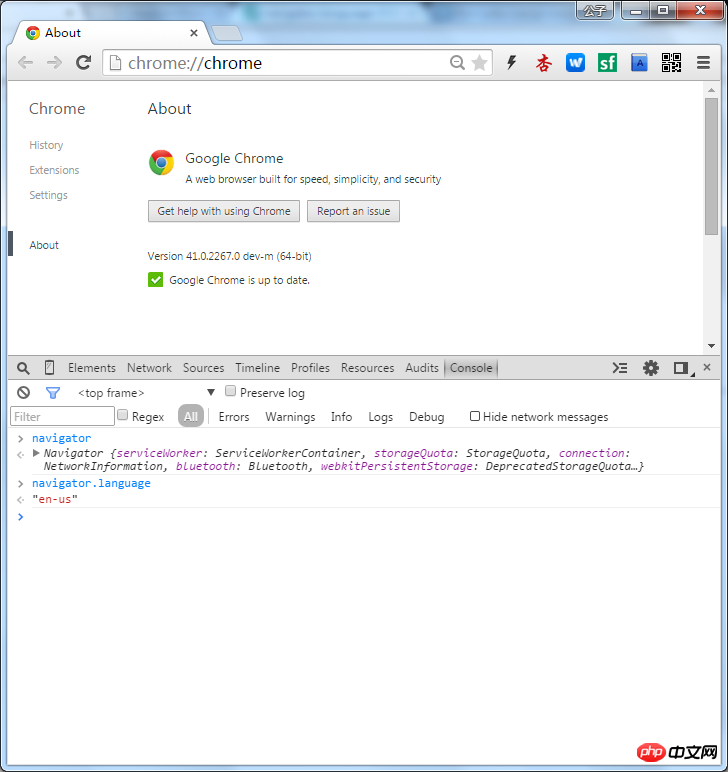Click Report an issue button
728x772 pixels.
[x=353, y=211]
